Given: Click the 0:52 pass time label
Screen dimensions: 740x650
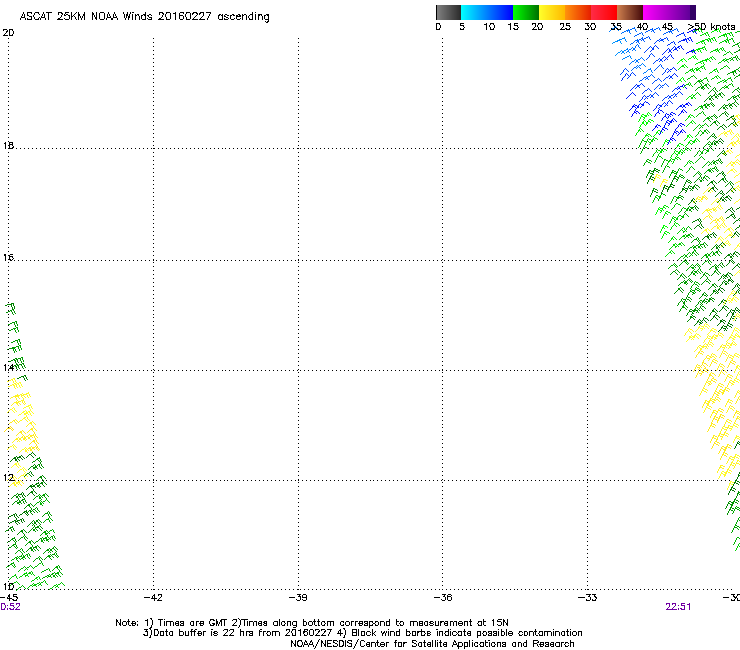Looking at the screenshot, I should click(10, 607).
